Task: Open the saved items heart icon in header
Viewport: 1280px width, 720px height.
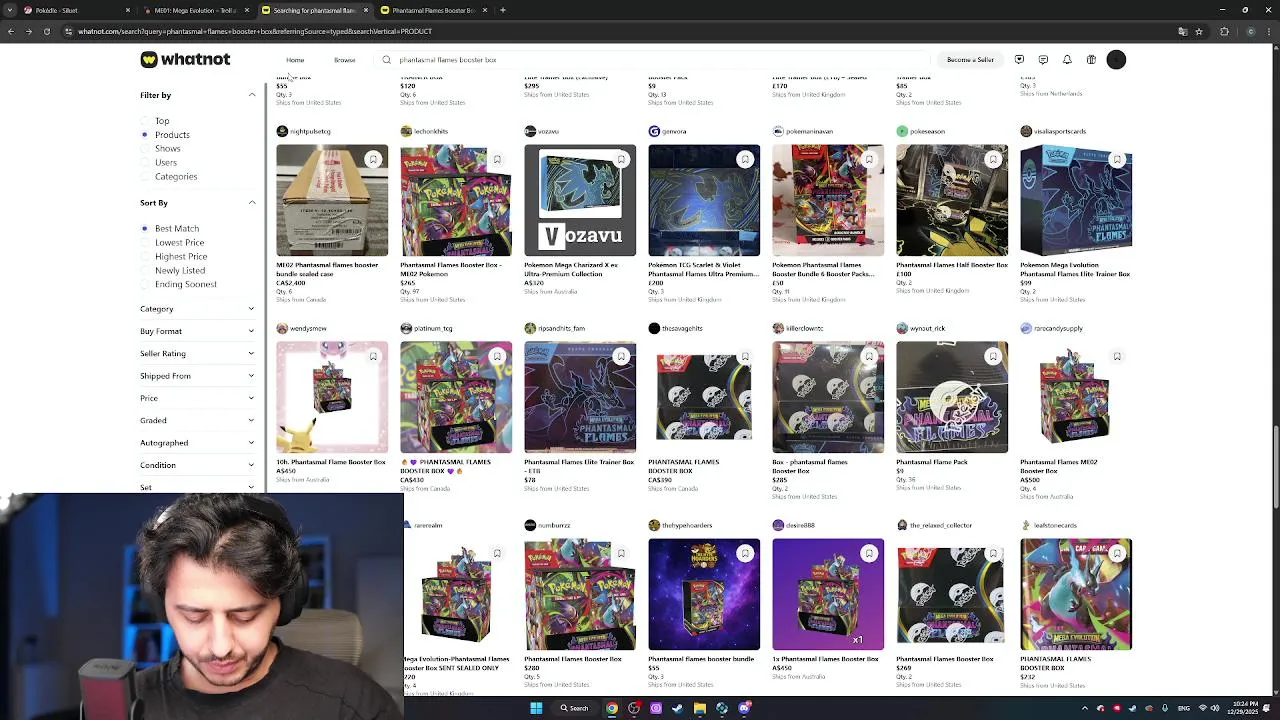Action: coord(1019,60)
